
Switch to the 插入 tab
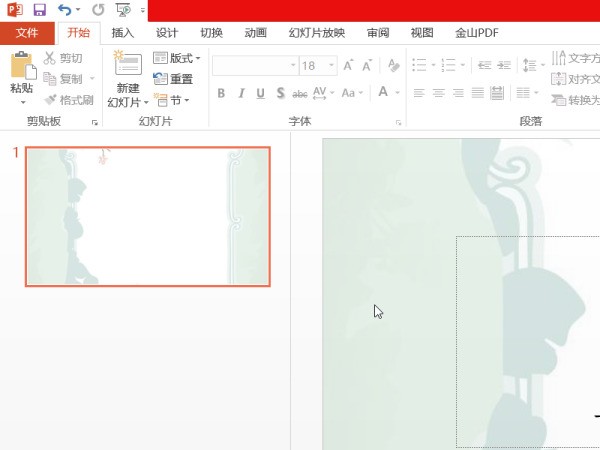coord(123,33)
